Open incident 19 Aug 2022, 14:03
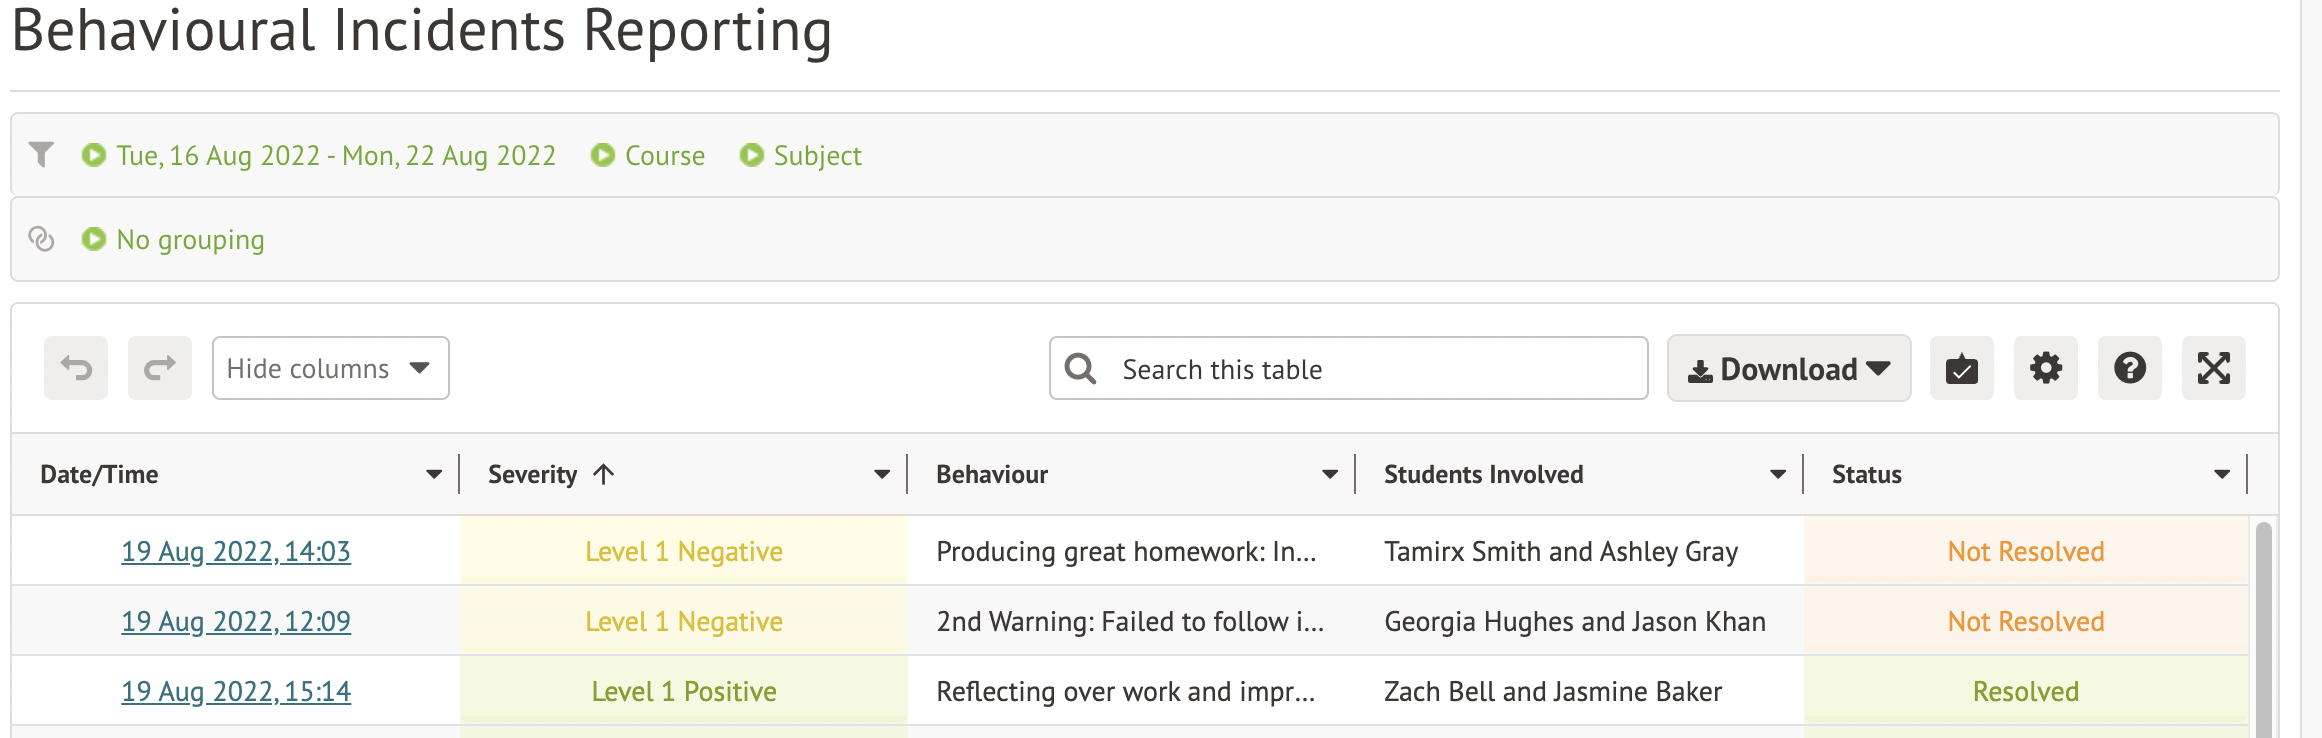This screenshot has width=2322, height=738. [x=236, y=552]
